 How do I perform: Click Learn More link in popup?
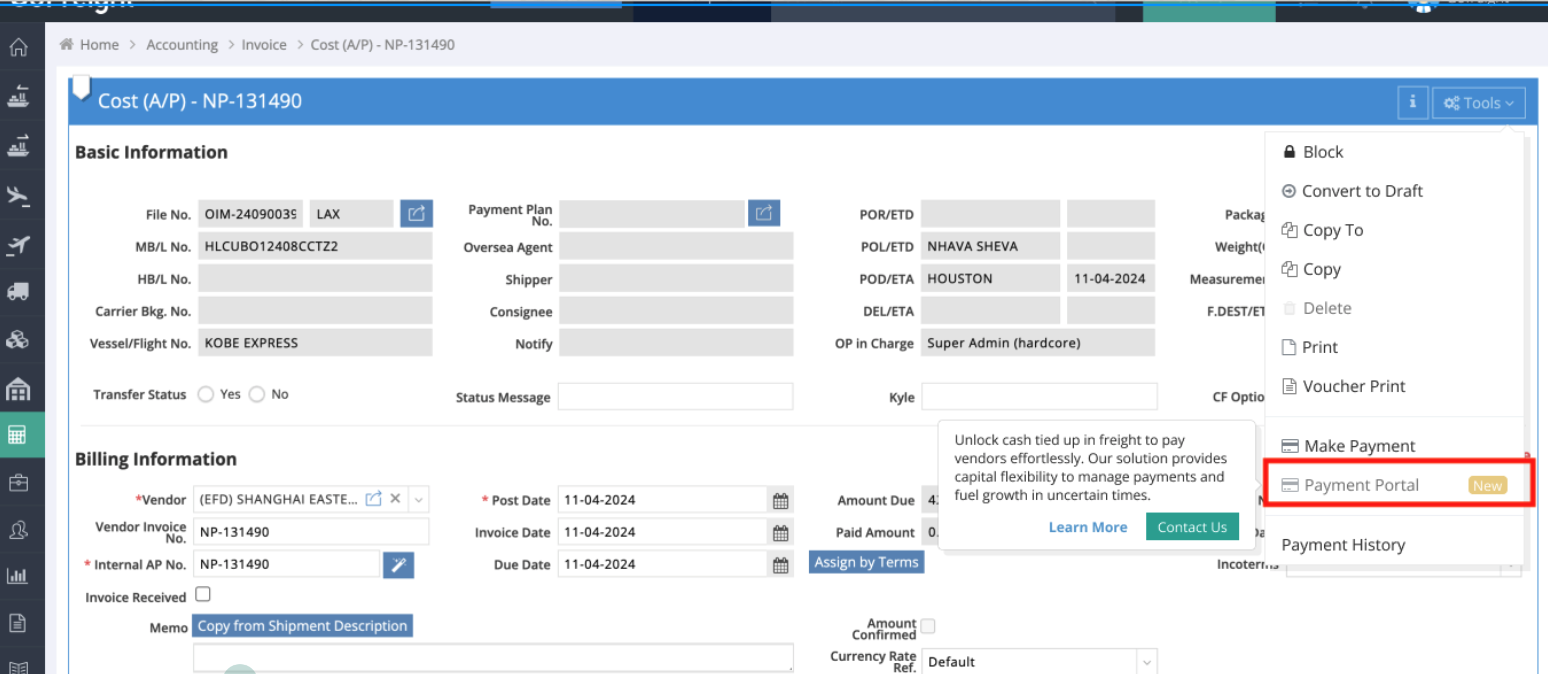tap(1087, 527)
